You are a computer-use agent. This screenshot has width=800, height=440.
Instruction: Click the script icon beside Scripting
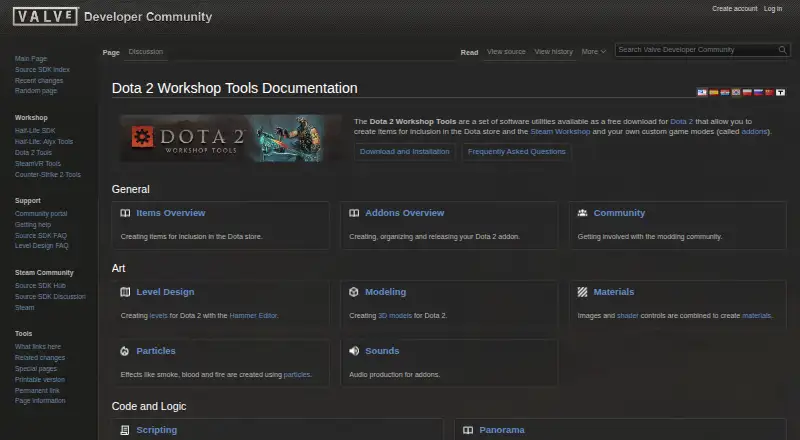124,430
